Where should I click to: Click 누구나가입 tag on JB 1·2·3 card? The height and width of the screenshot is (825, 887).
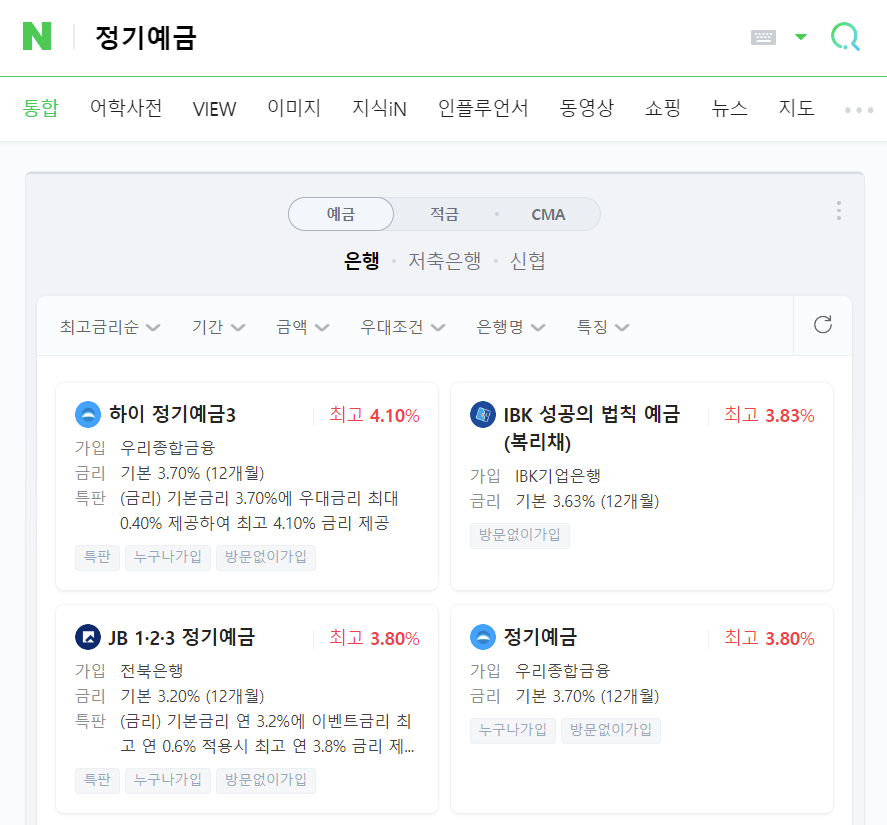168,780
